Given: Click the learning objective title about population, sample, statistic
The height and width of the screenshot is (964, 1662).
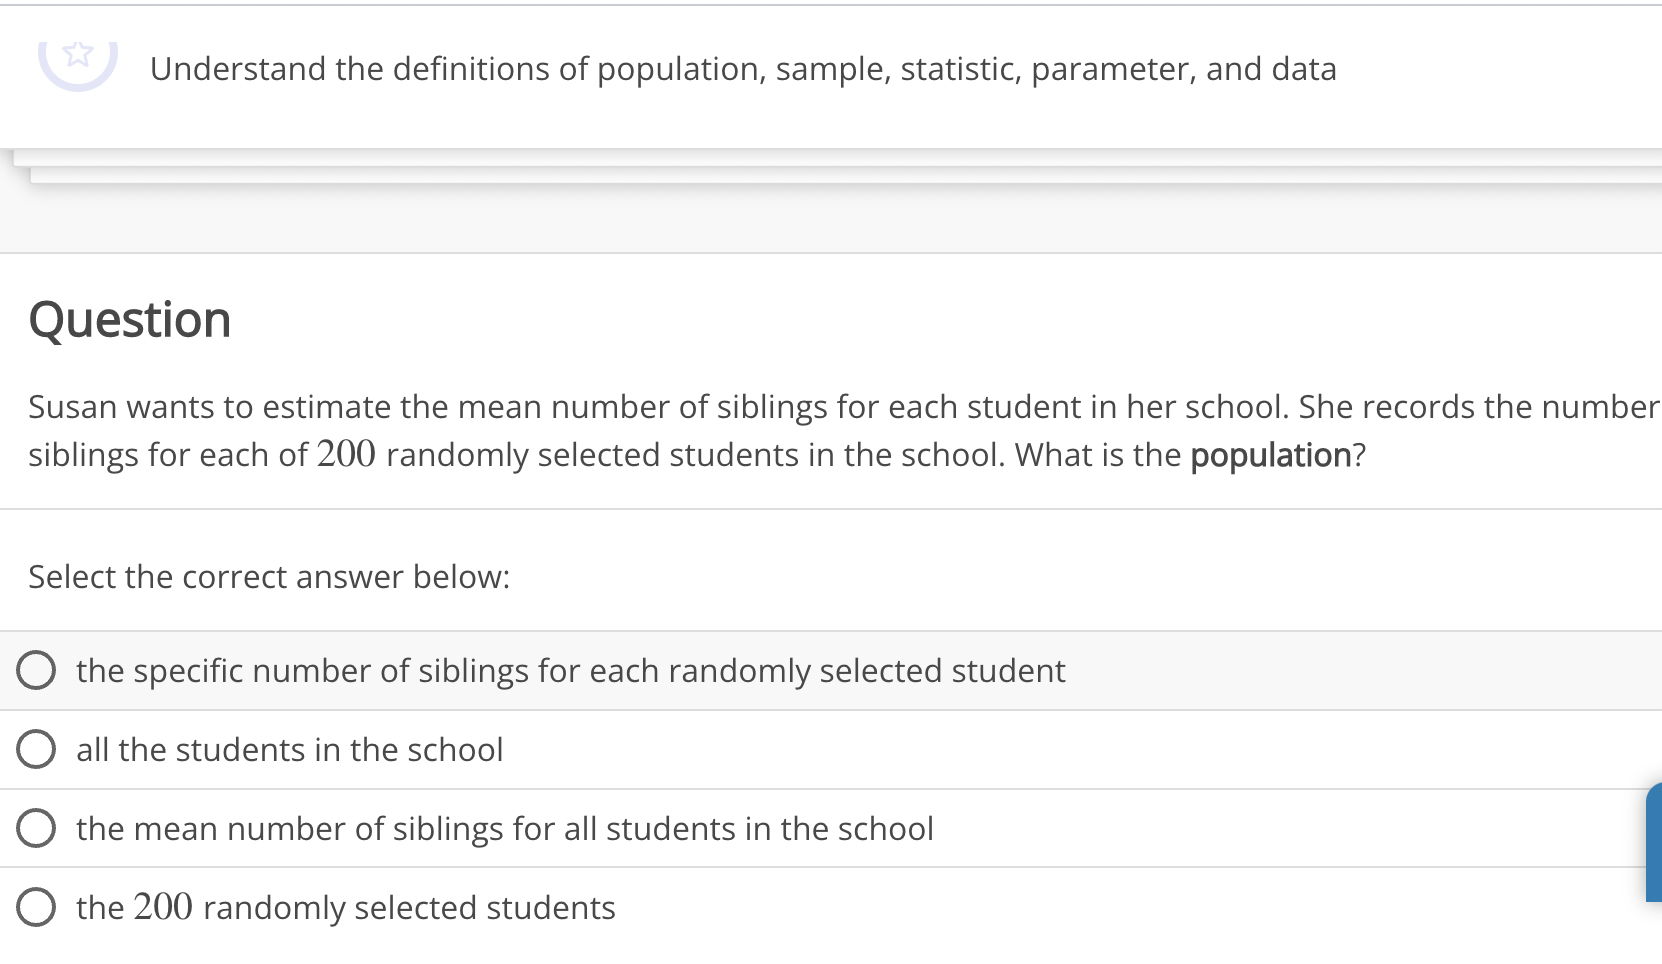Looking at the screenshot, I should tap(743, 69).
